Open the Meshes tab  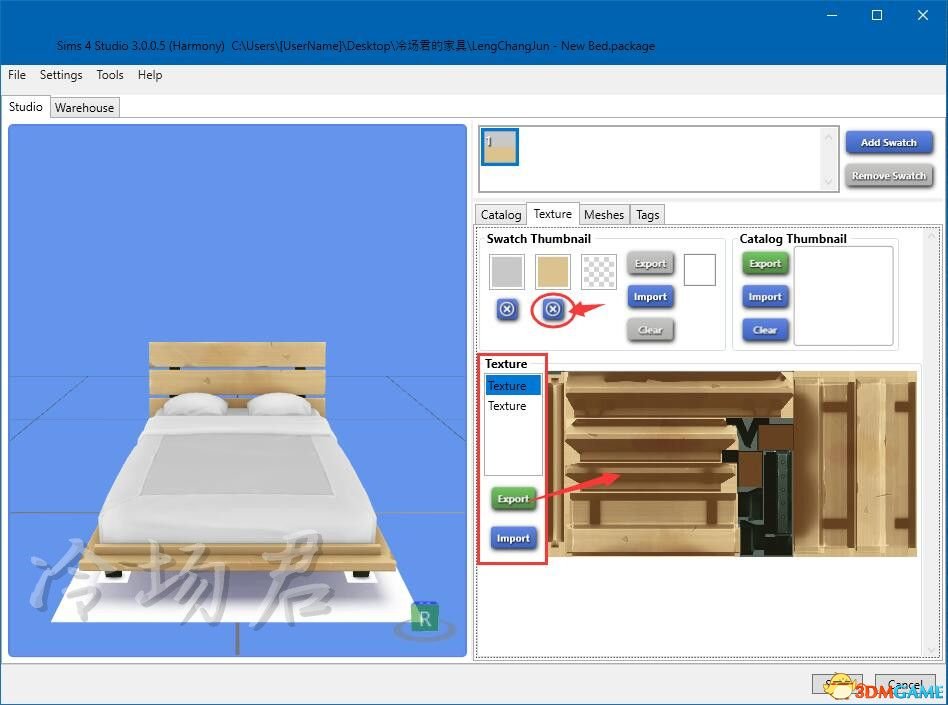604,215
